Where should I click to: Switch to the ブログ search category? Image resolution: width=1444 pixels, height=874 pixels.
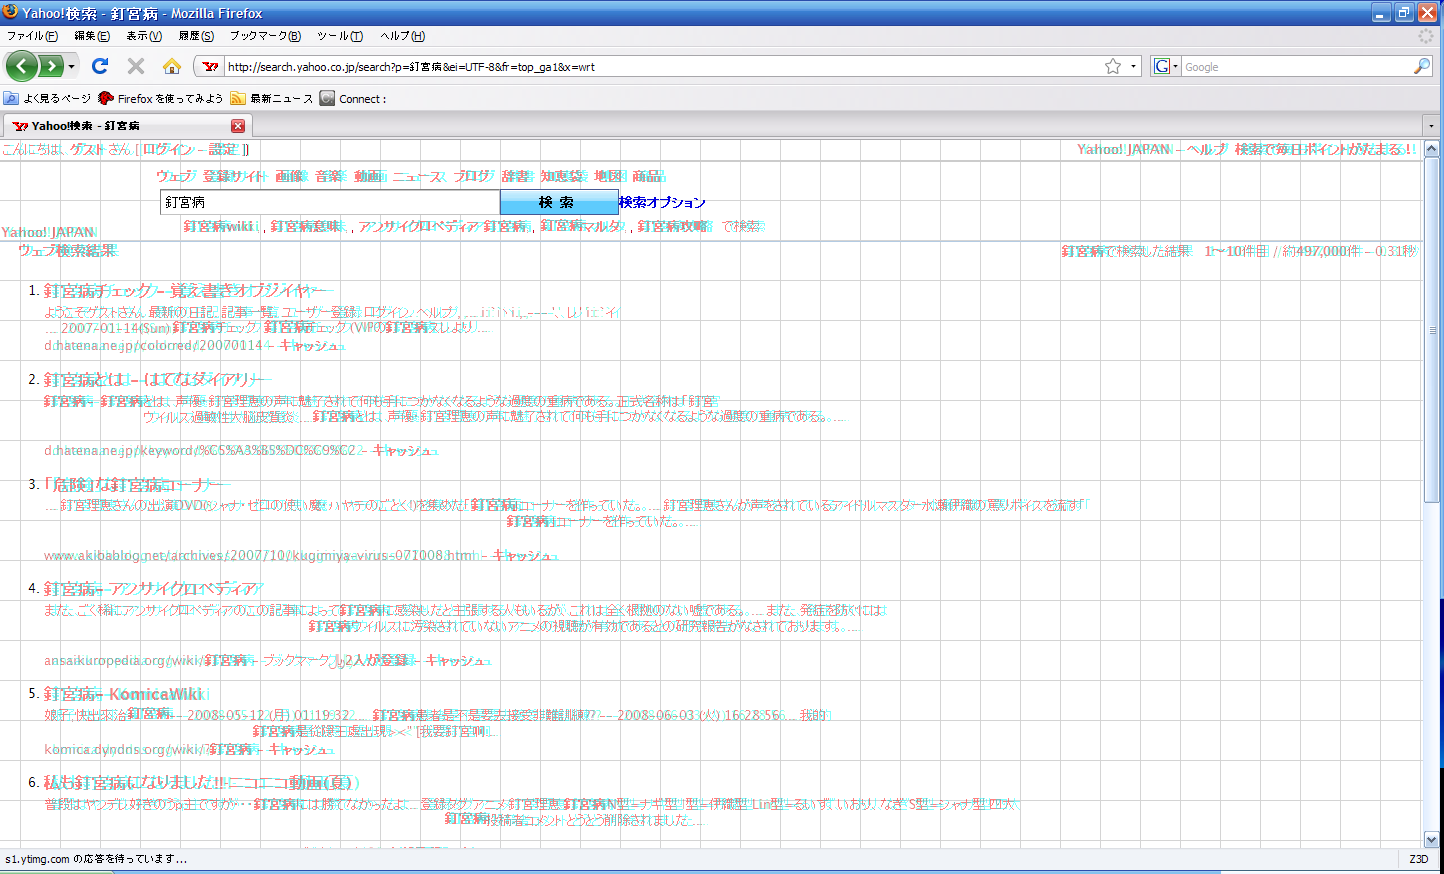tap(473, 176)
